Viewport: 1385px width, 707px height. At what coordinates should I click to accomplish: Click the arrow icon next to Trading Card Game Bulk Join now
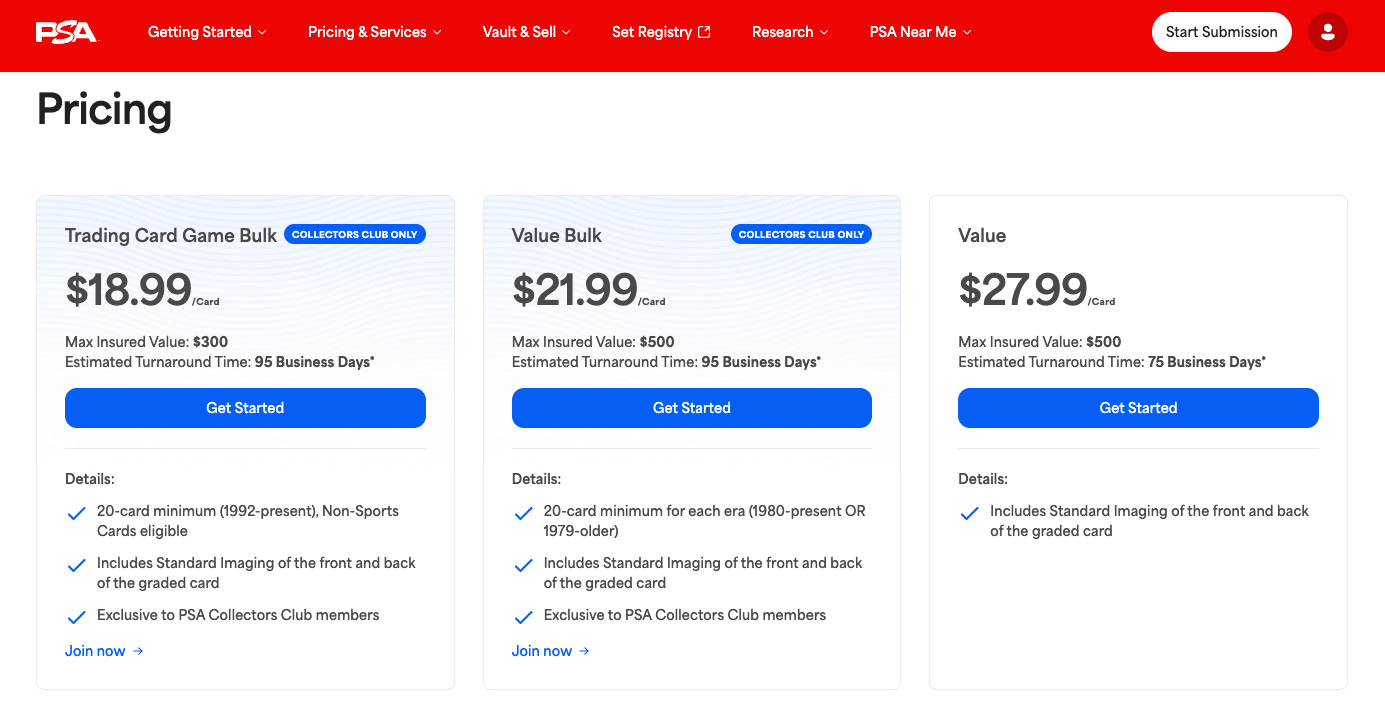(138, 651)
